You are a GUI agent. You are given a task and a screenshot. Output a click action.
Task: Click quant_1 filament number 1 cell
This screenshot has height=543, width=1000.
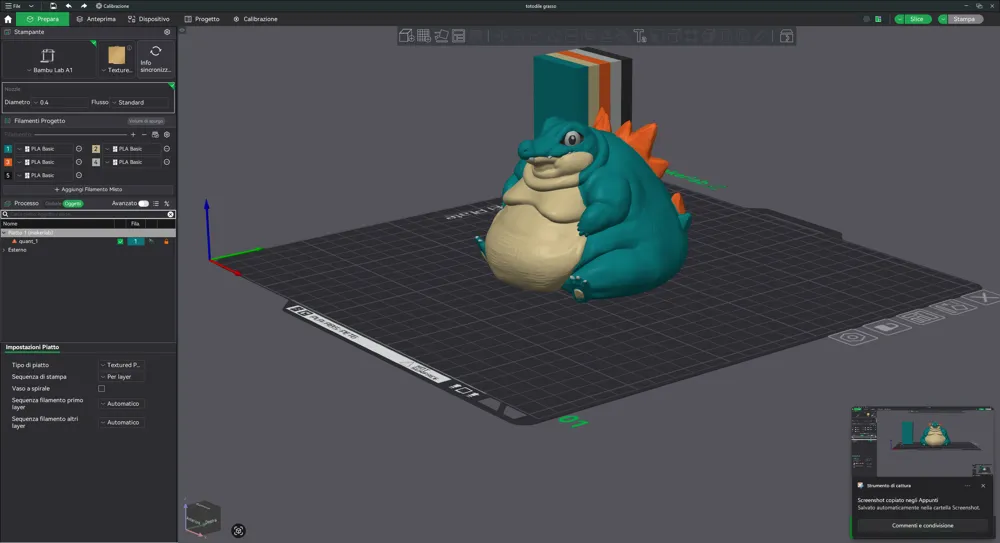pyautogui.click(x=135, y=241)
